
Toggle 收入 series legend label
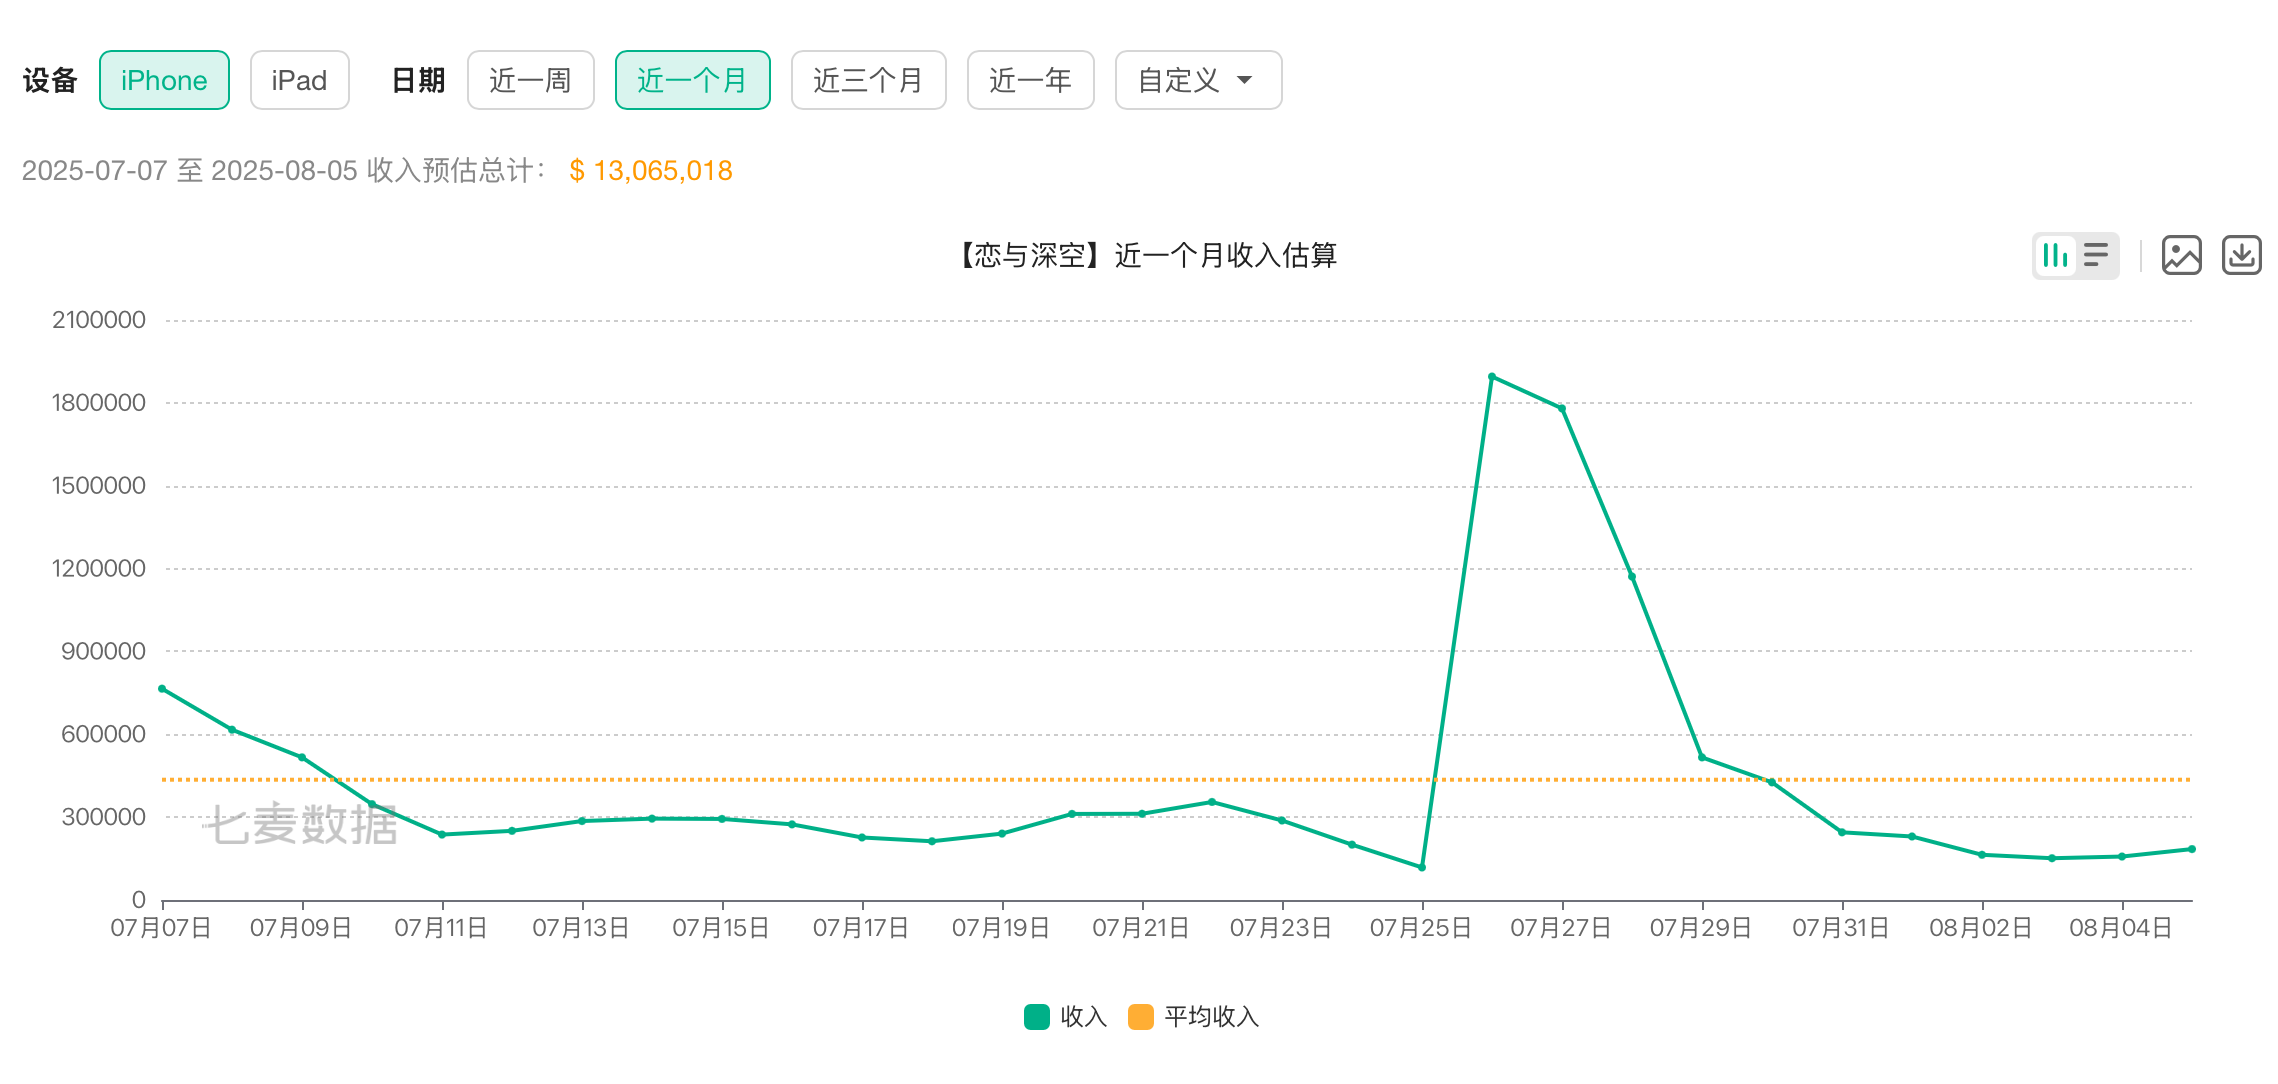[x=1084, y=1017]
